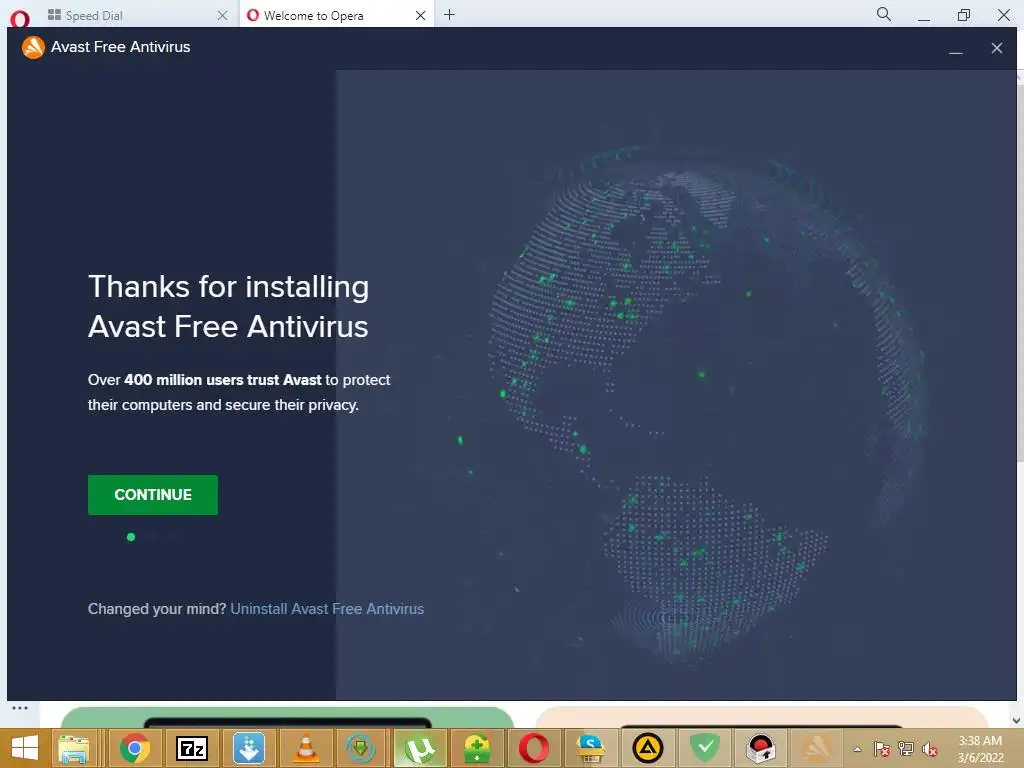Click the Opera search tabs magnifier icon
1024x768 pixels.
pyautogui.click(x=884, y=14)
